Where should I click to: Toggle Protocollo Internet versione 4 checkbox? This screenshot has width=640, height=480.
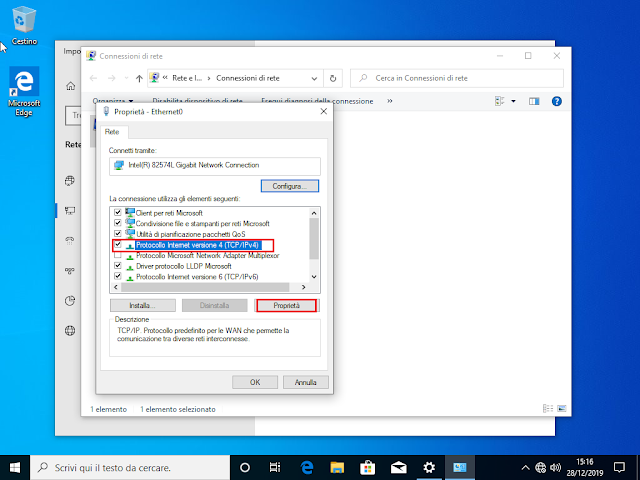click(118, 244)
